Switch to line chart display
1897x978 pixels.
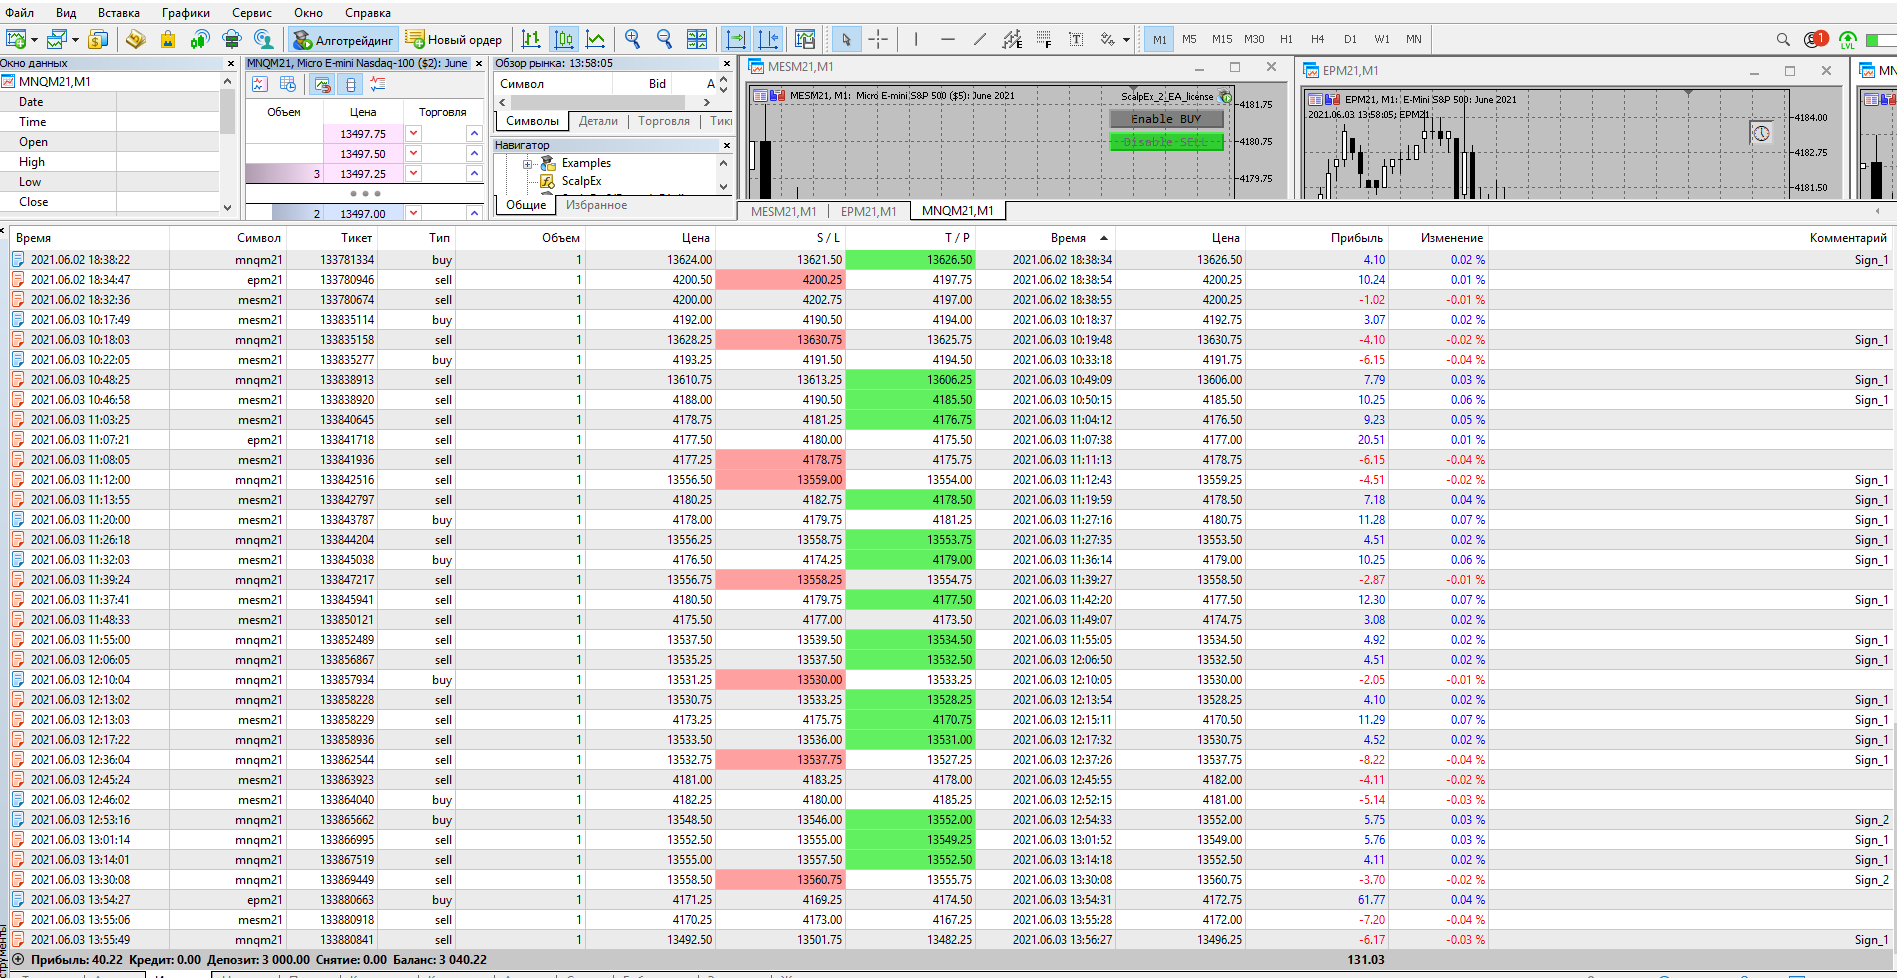pos(596,39)
